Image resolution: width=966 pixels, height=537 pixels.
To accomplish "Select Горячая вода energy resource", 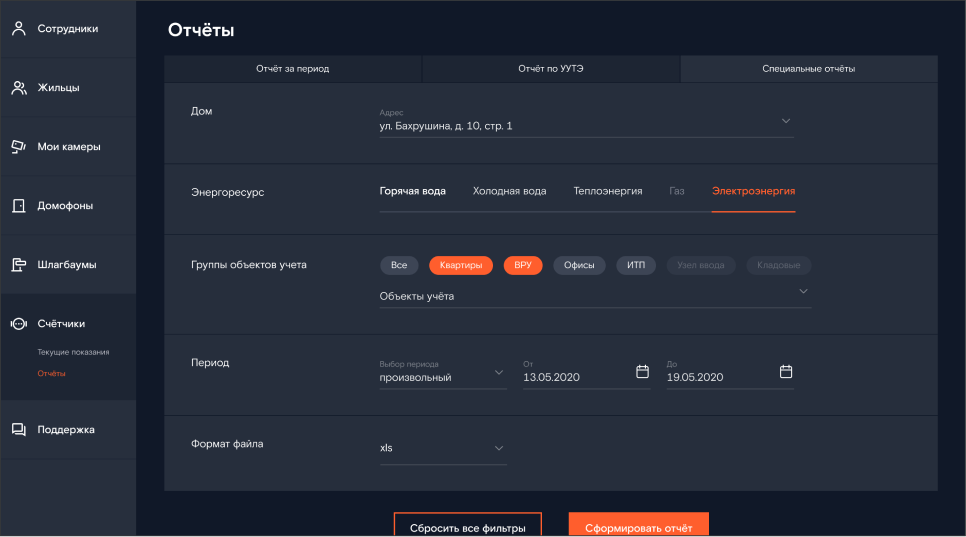I will click(413, 191).
